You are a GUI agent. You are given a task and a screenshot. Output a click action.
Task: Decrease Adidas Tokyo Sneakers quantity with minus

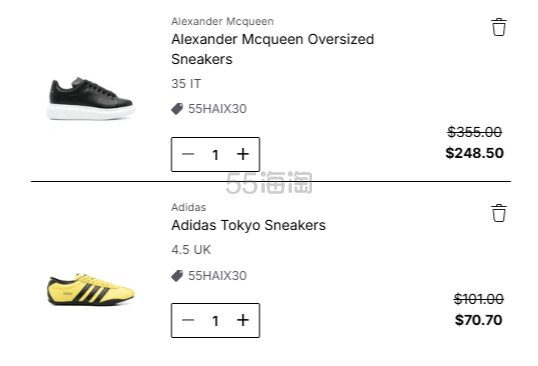pyautogui.click(x=188, y=320)
